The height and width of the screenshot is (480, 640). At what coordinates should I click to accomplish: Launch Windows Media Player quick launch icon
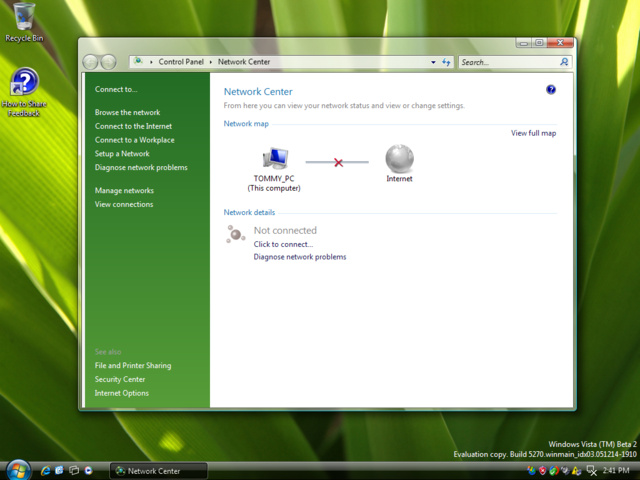pyautogui.click(x=88, y=471)
